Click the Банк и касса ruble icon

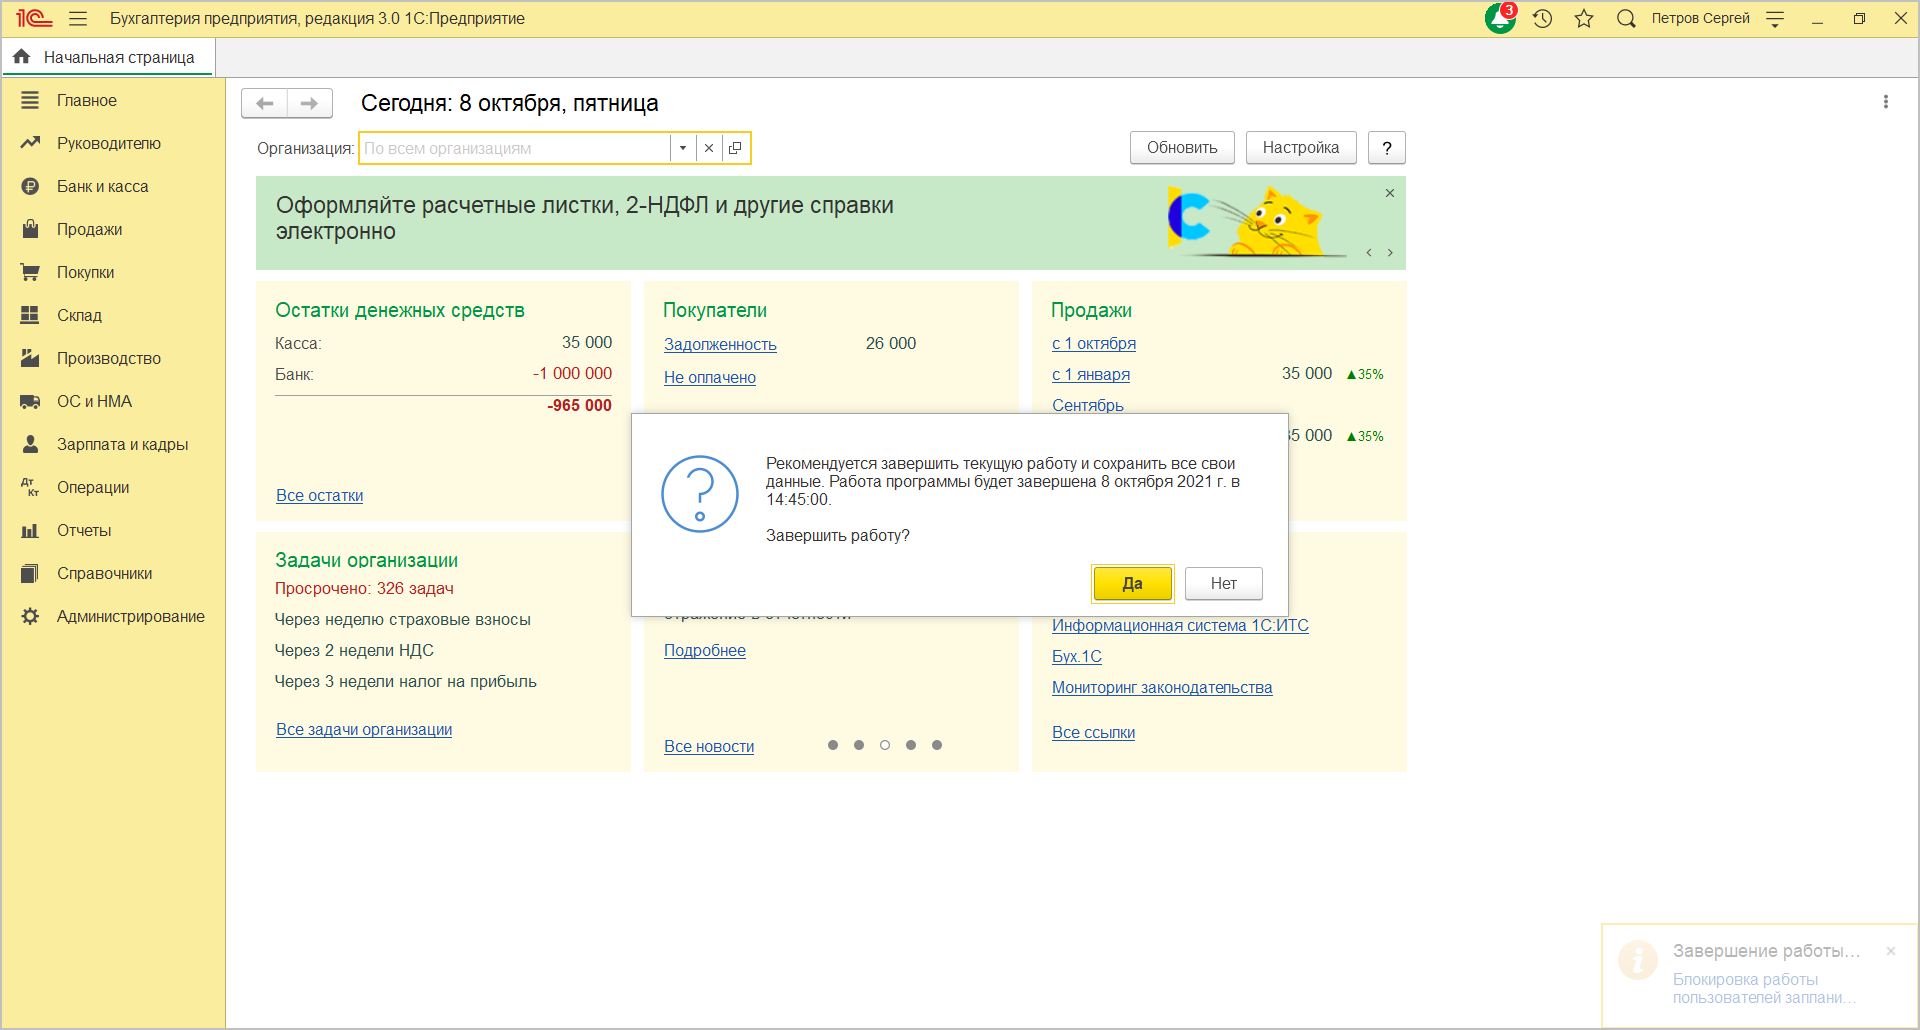(x=30, y=186)
